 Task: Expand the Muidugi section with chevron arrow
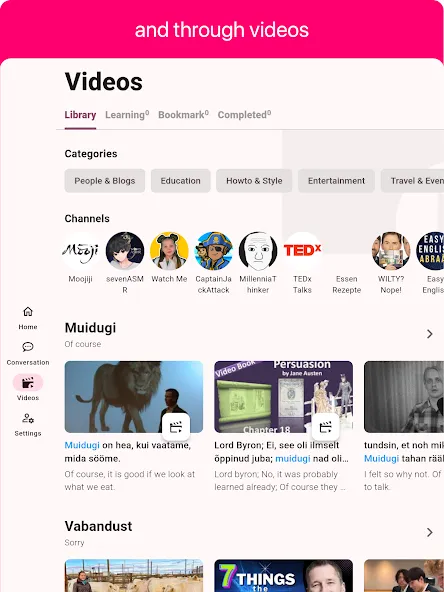point(430,334)
